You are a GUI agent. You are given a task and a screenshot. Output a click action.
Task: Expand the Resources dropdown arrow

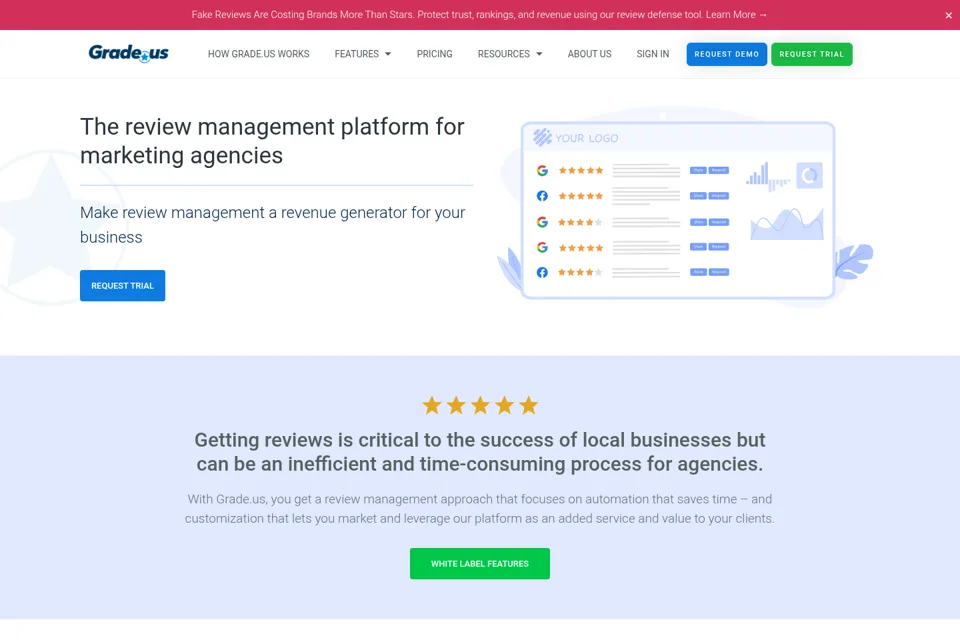(x=539, y=54)
